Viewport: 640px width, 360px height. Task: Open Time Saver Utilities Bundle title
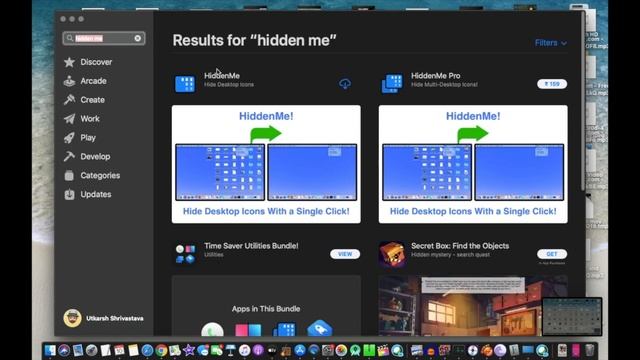251,246
